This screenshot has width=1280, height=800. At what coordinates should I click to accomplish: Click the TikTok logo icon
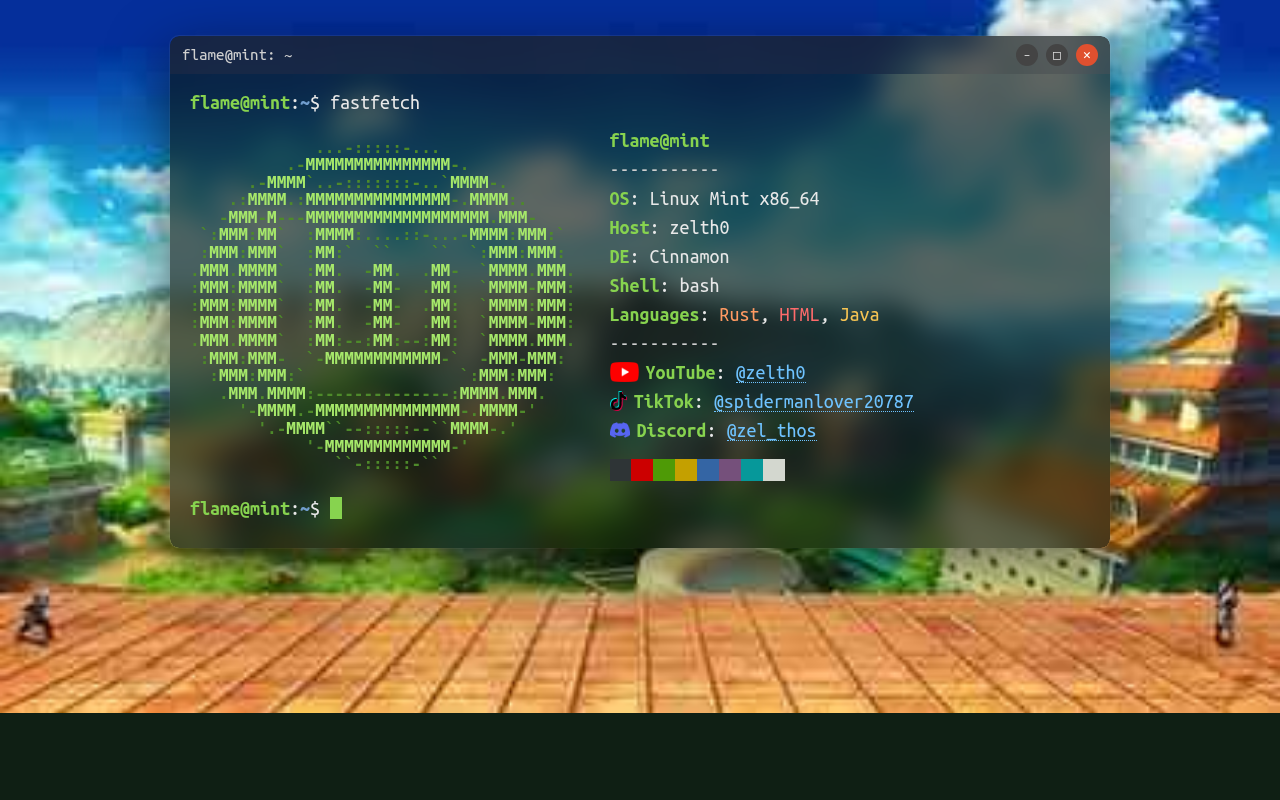[x=618, y=401]
